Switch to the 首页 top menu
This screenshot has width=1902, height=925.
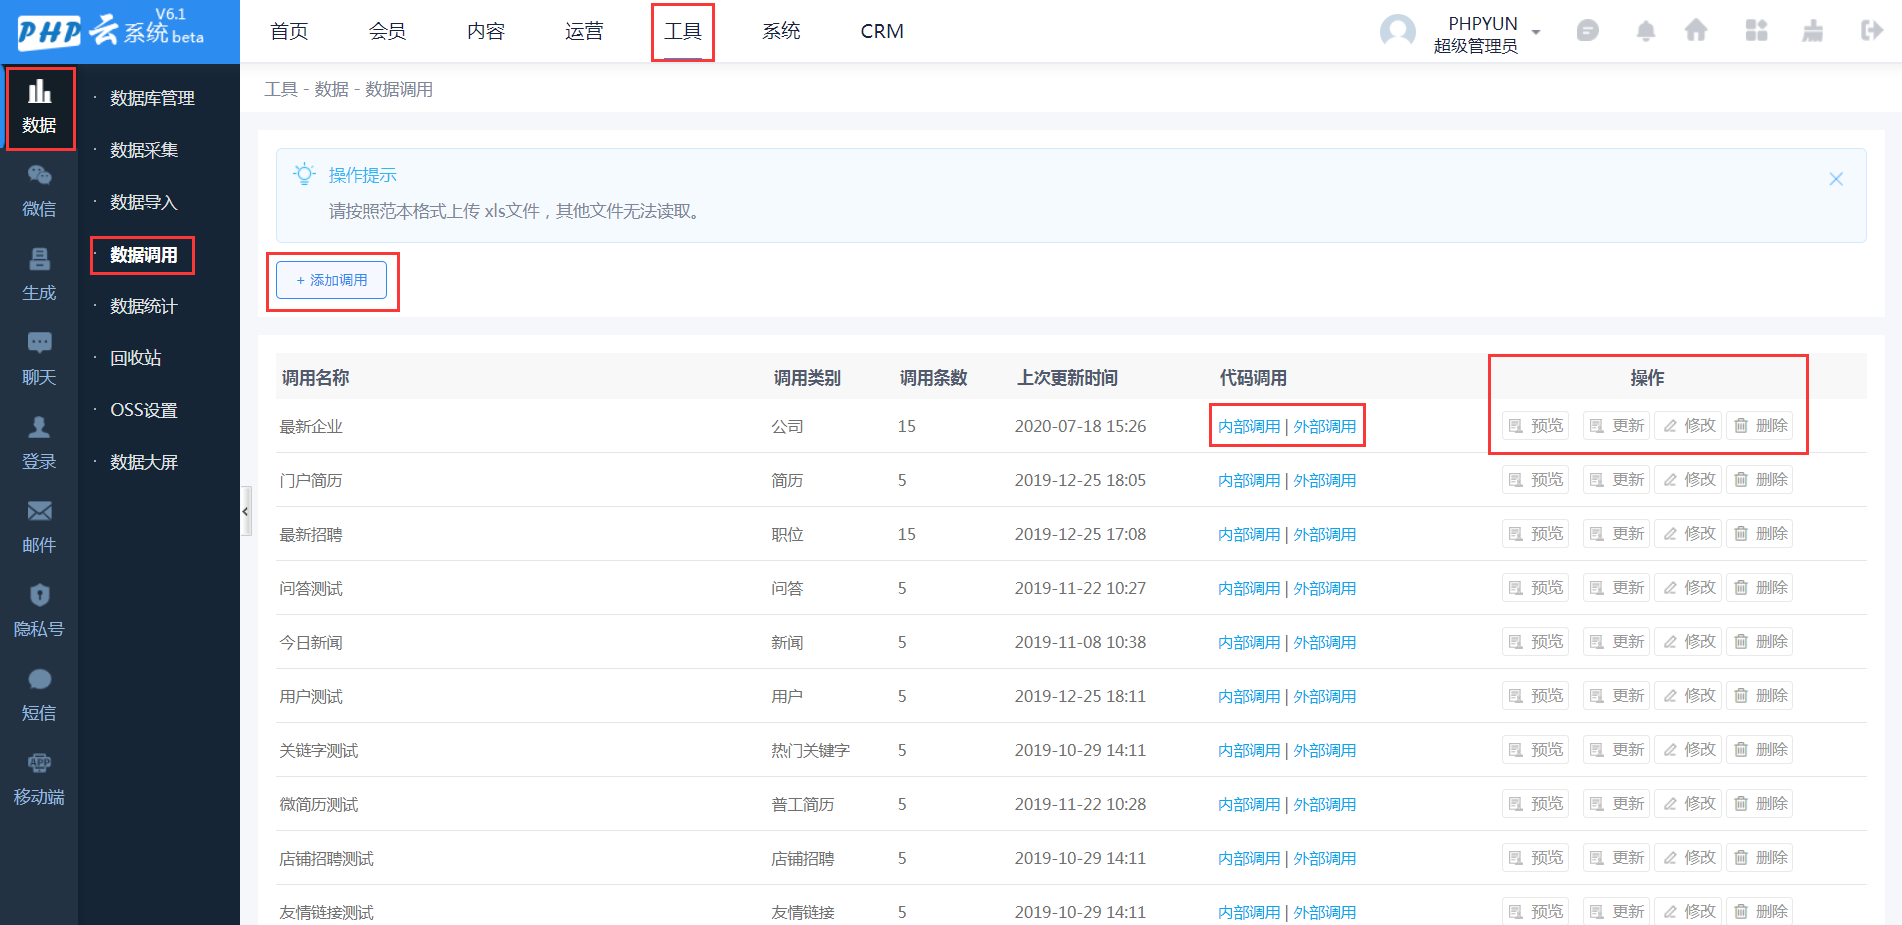pos(289,31)
